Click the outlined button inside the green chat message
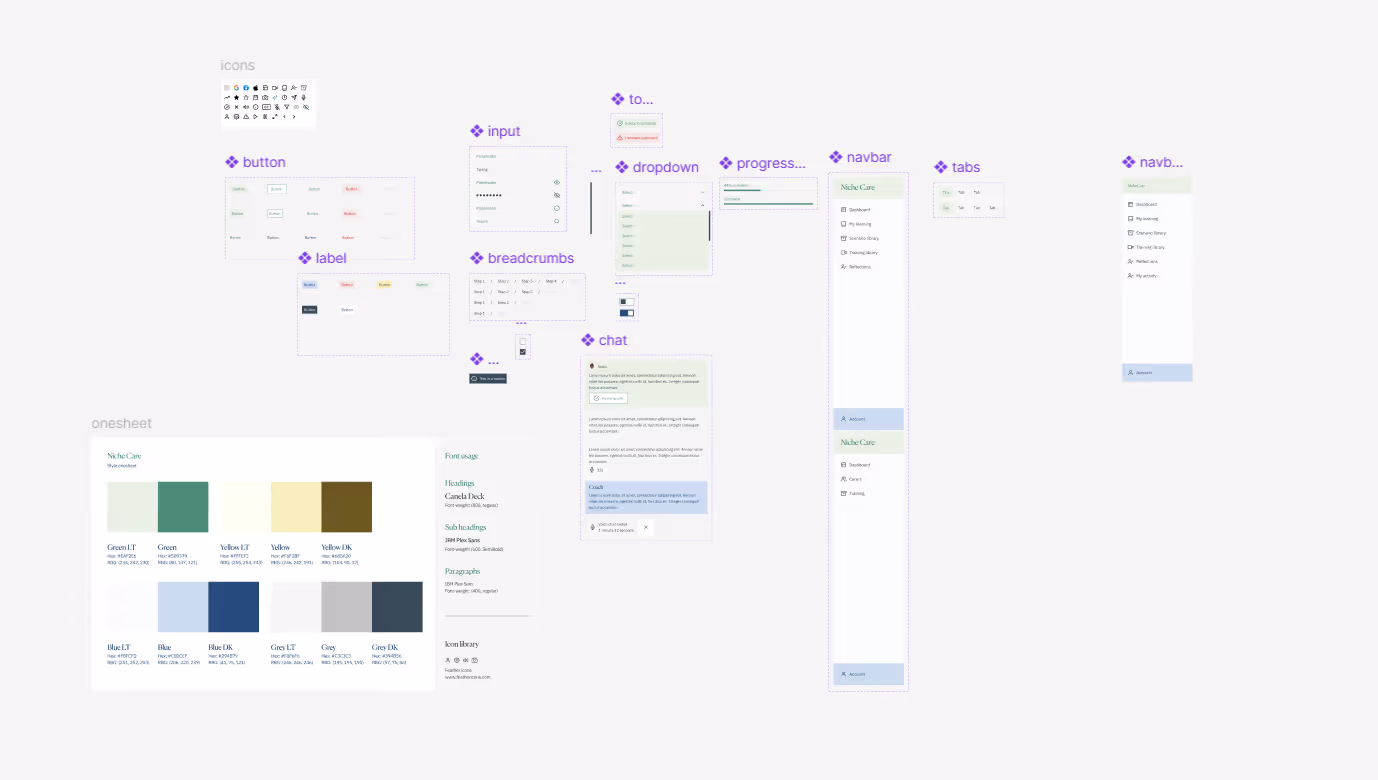 point(608,398)
